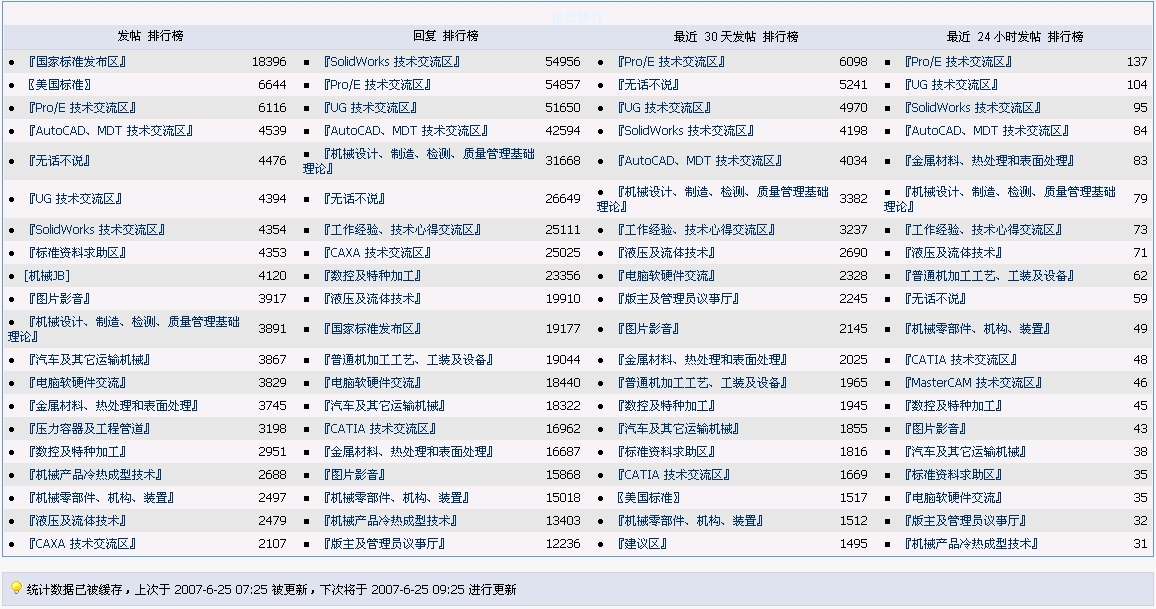Image resolution: width=1156 pixels, height=609 pixels.
Task: Open 『无话不说』 in row with 5241
Action: coord(648,85)
